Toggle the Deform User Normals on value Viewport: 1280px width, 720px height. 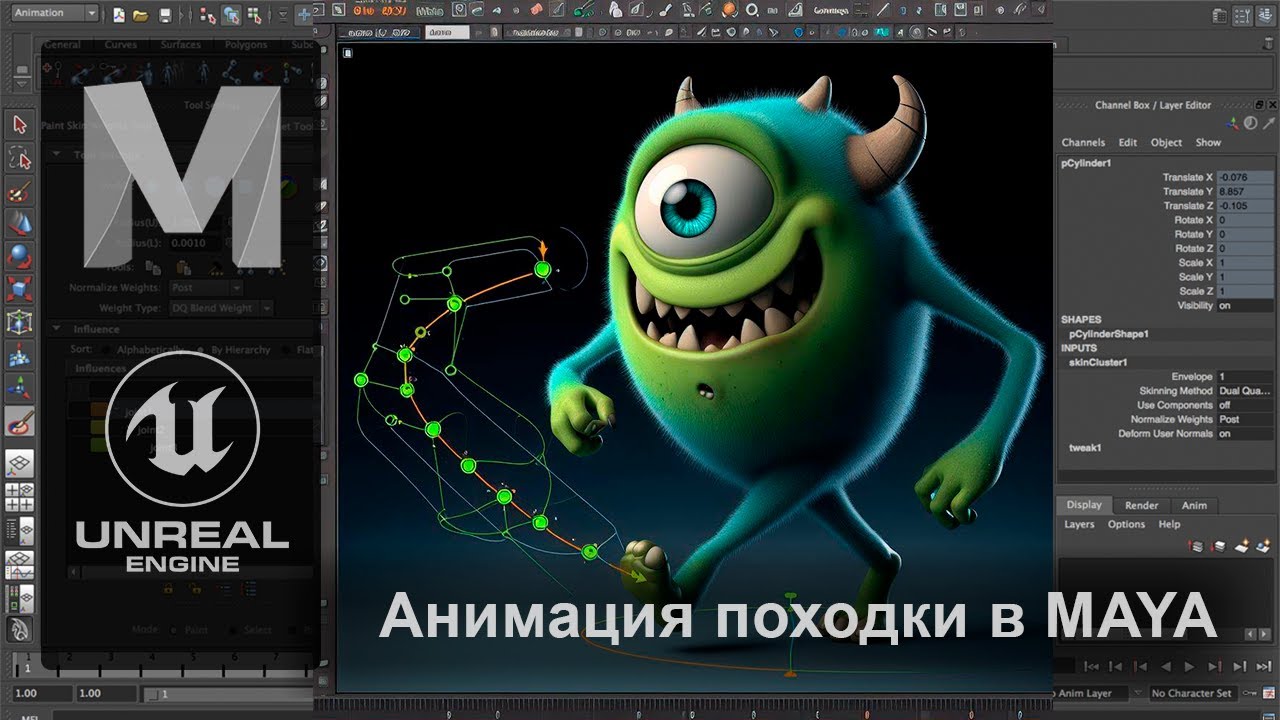(x=1245, y=434)
